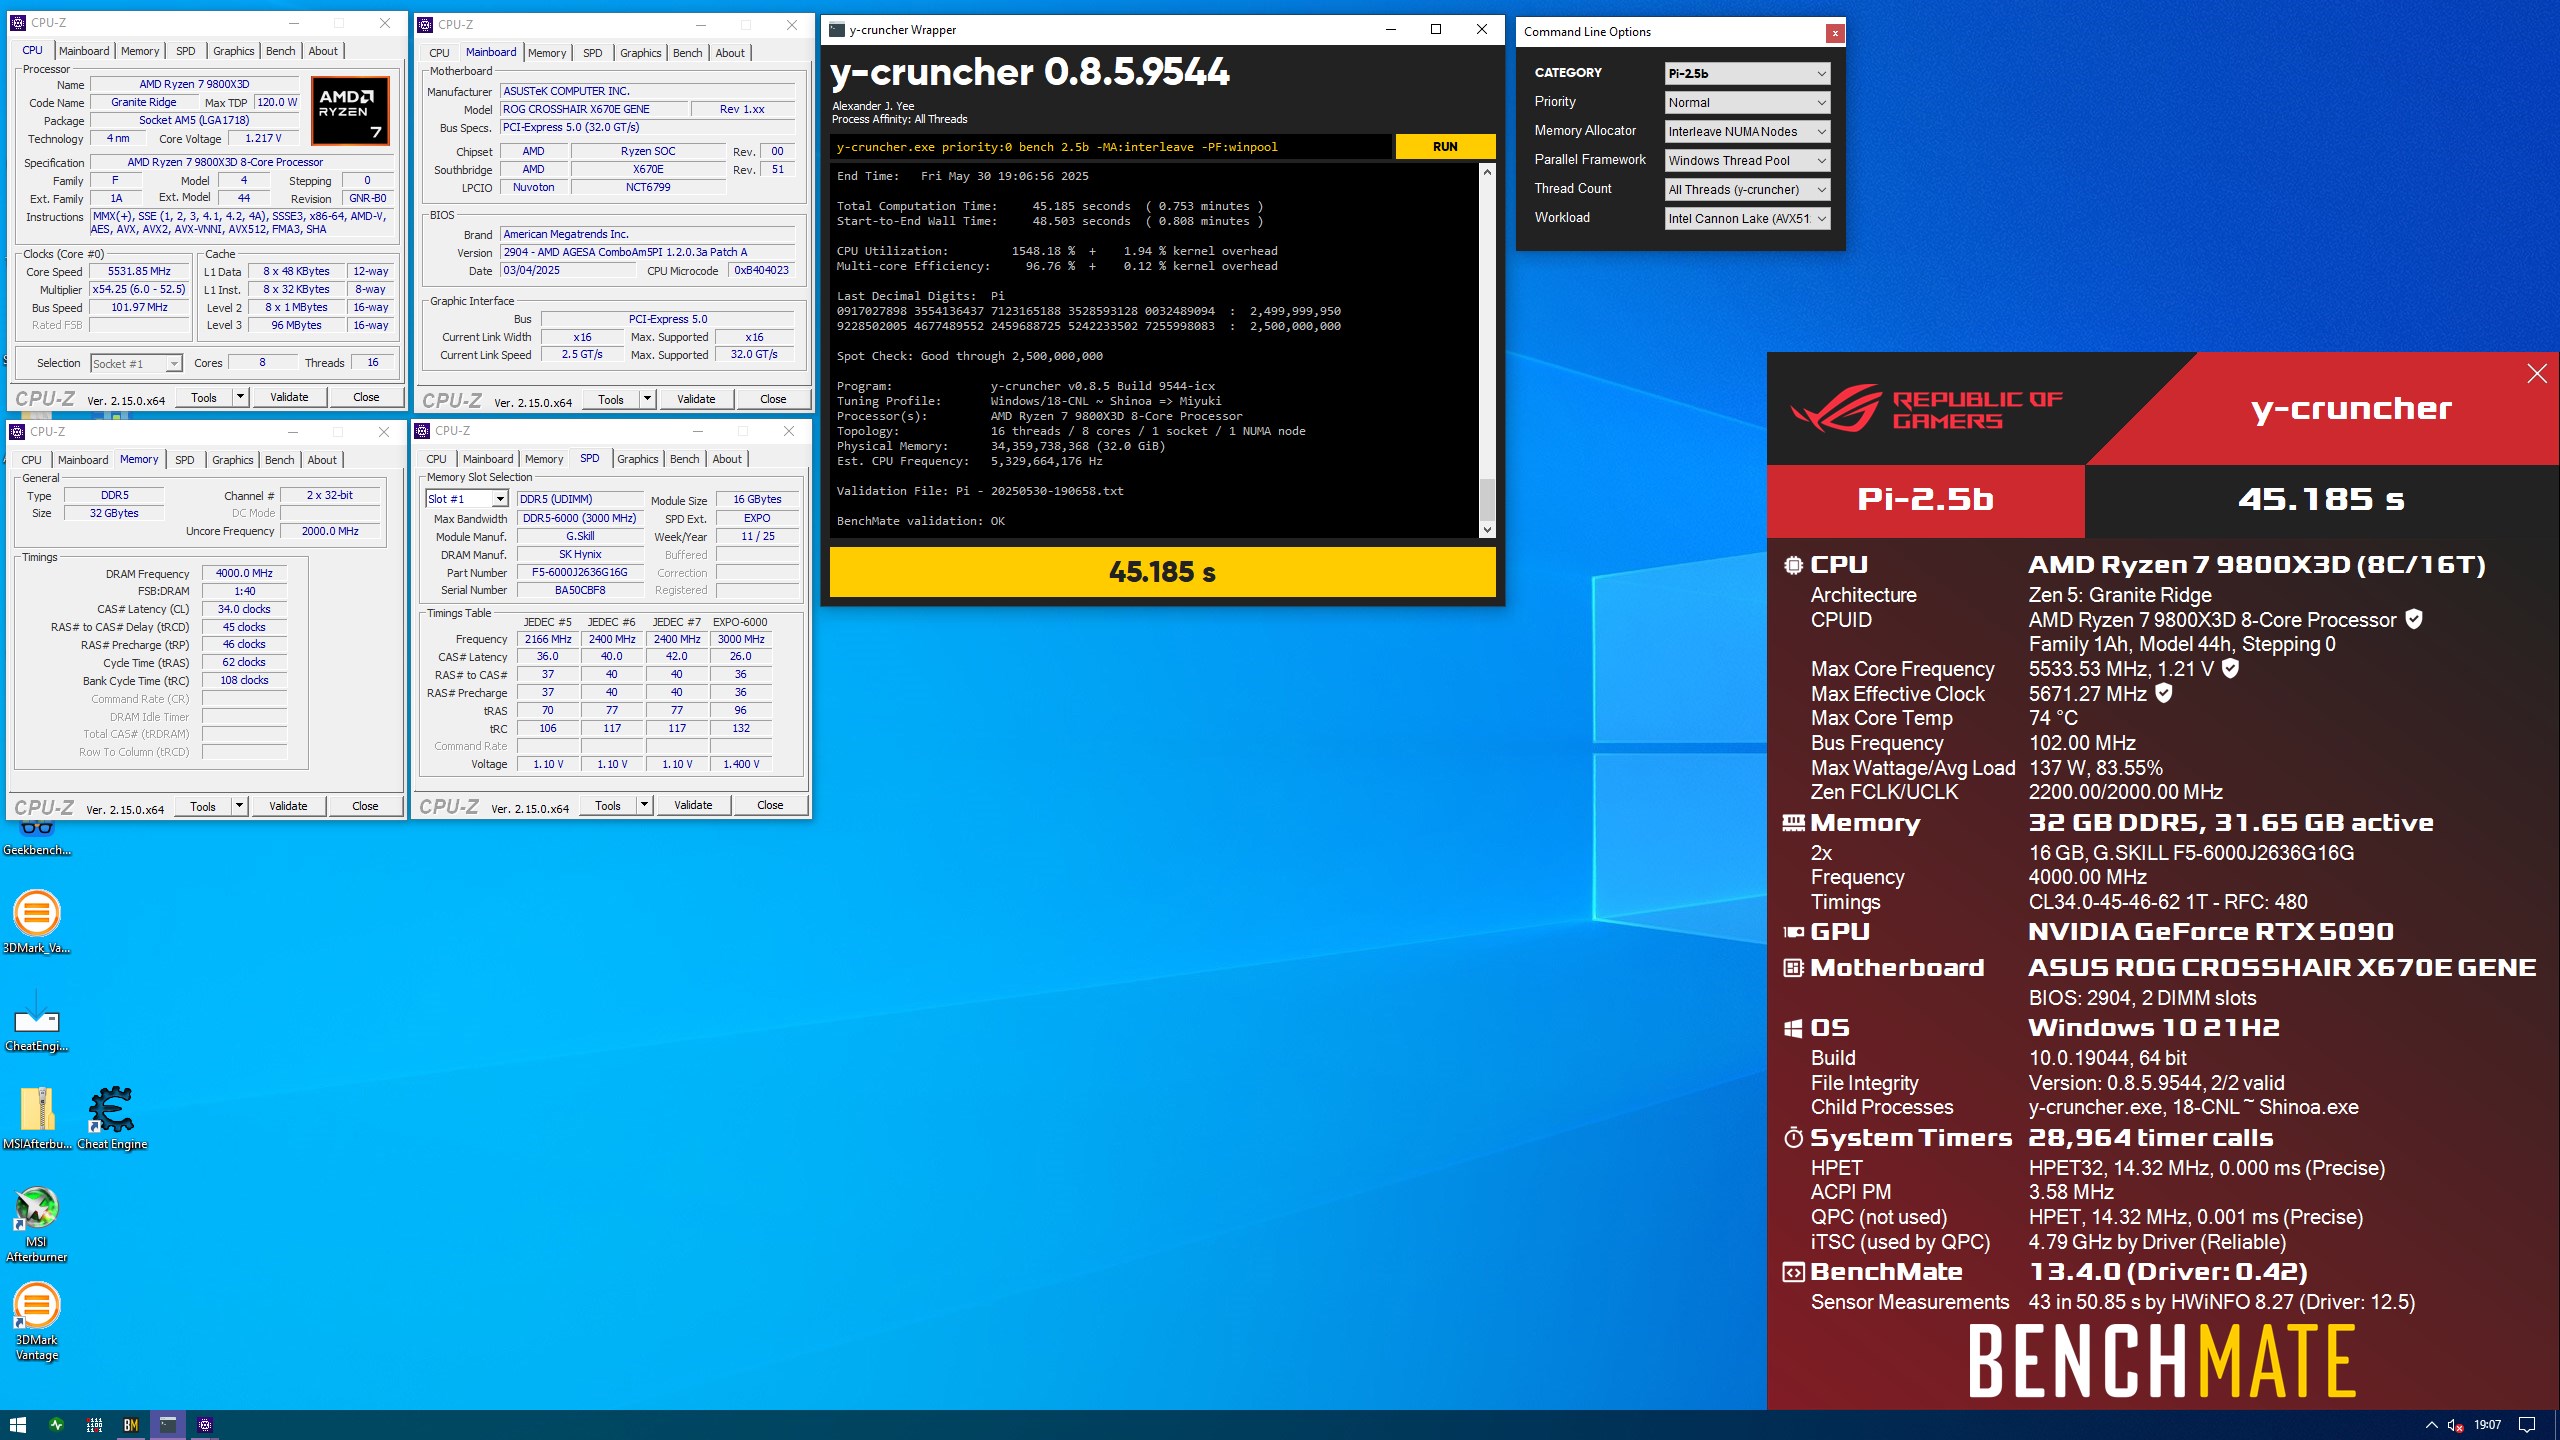
Task: Switch to the y-cruncher console taskbar icon
Action: [x=168, y=1425]
